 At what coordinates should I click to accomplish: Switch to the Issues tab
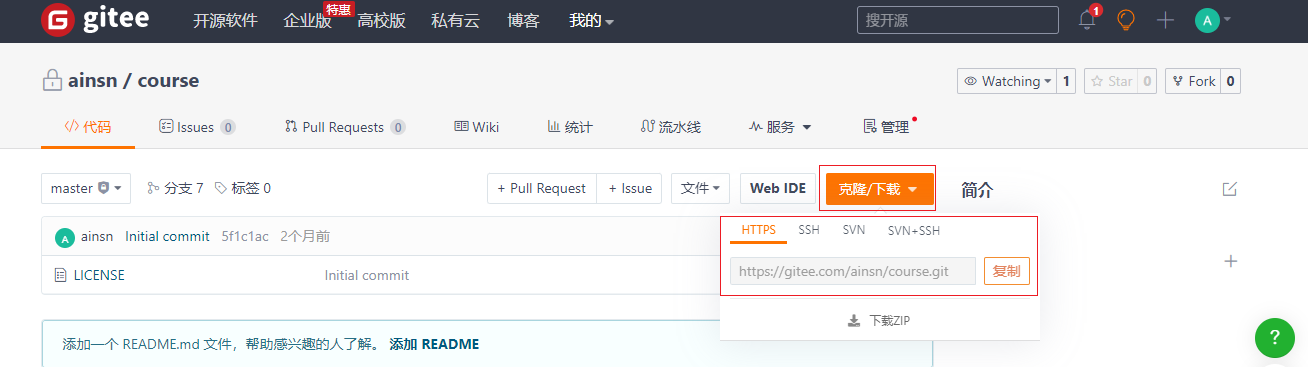(197, 127)
